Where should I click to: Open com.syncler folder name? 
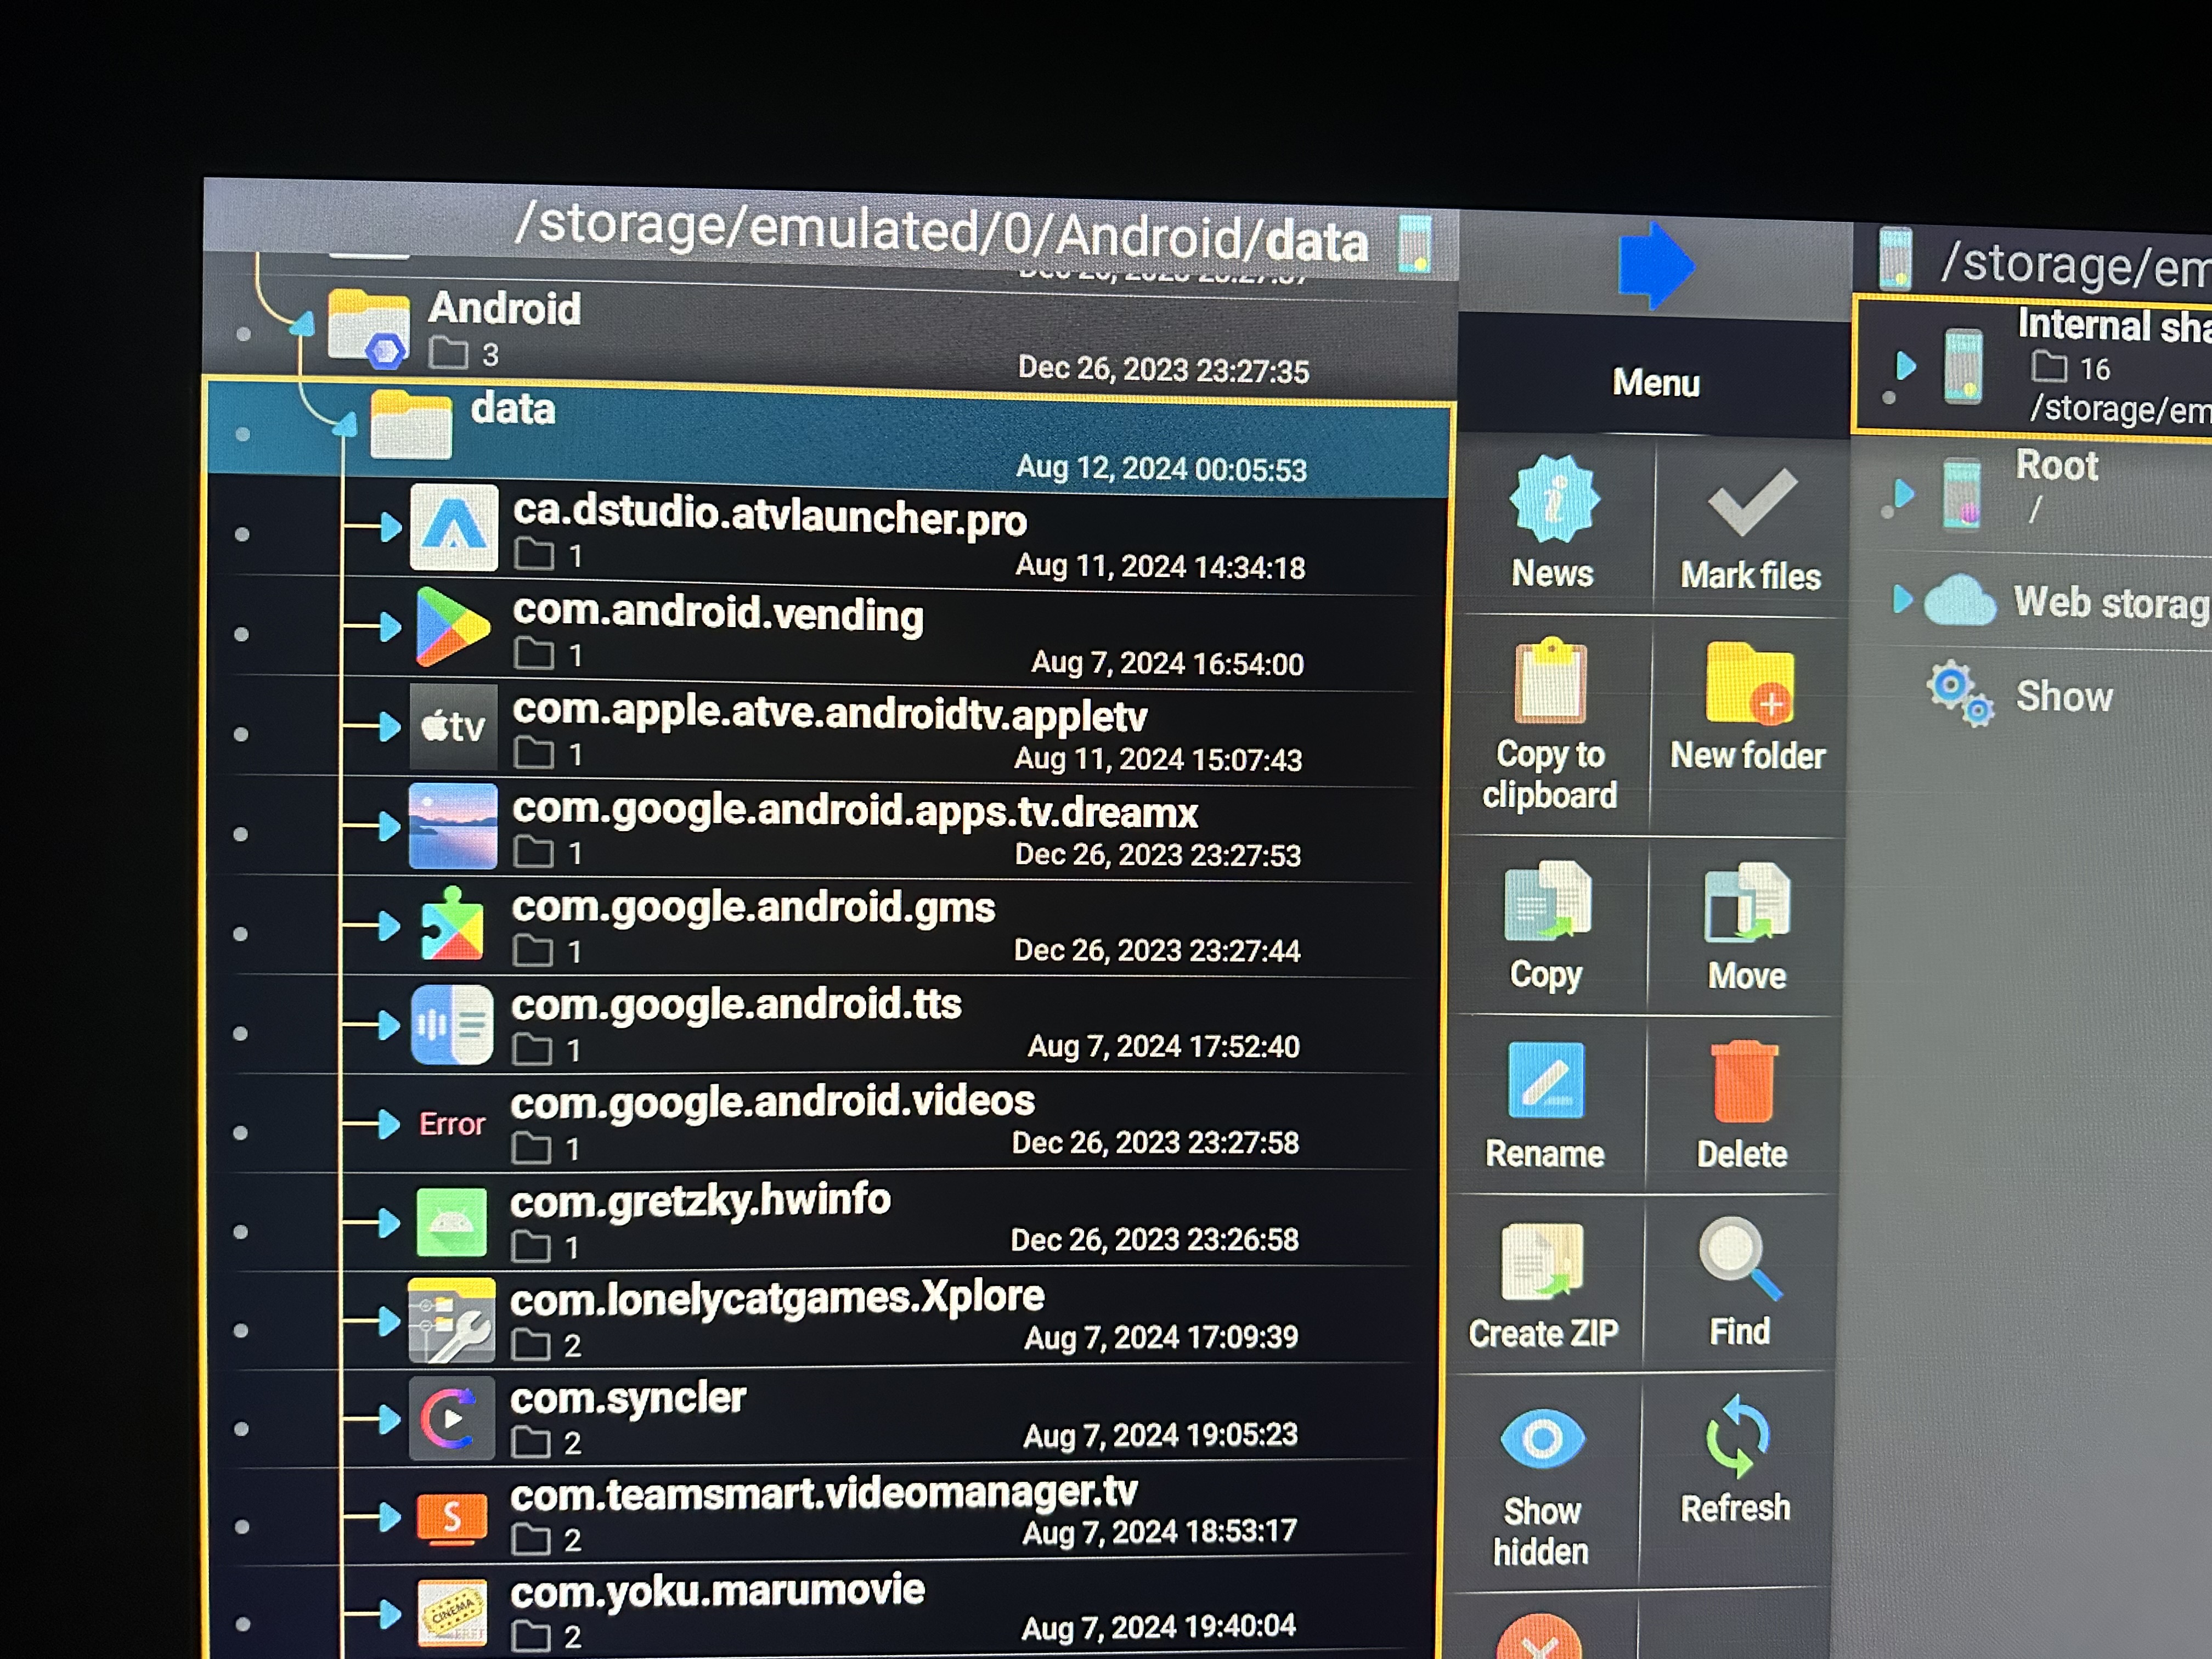628,1398
